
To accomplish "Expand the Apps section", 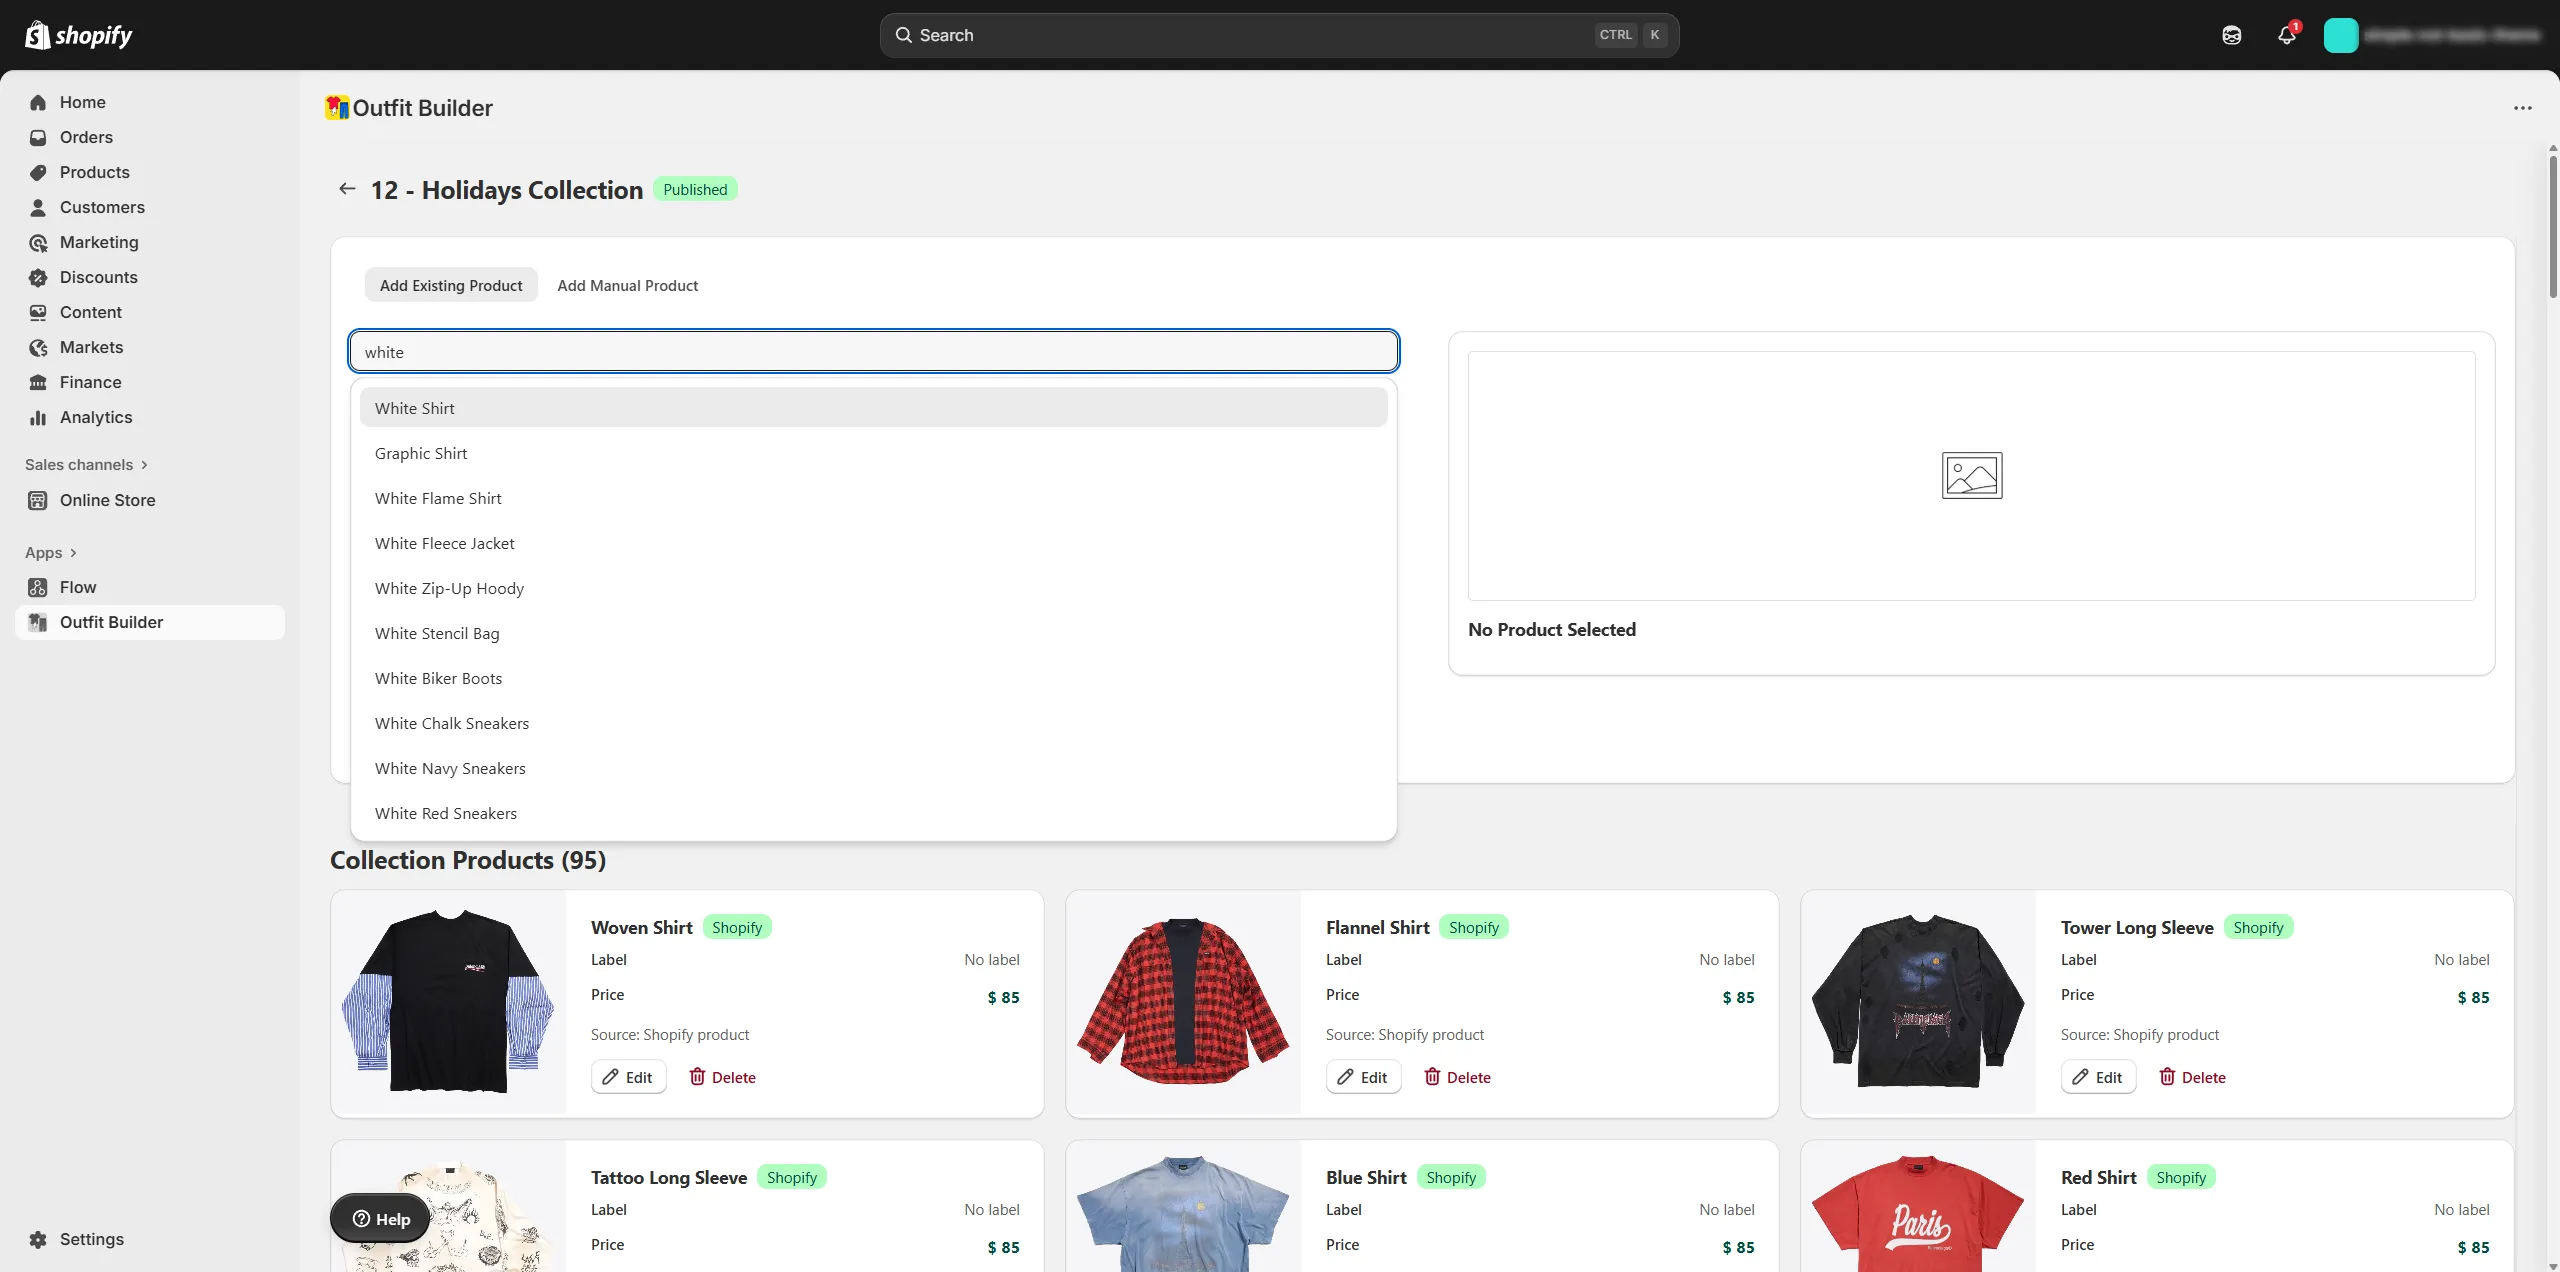I will tap(51, 553).
